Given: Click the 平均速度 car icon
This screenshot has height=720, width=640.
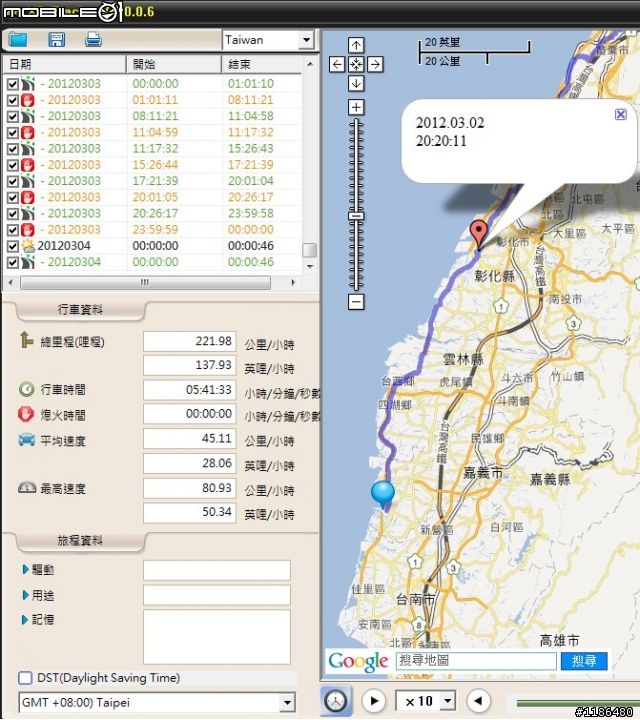Looking at the screenshot, I should click(x=27, y=440).
